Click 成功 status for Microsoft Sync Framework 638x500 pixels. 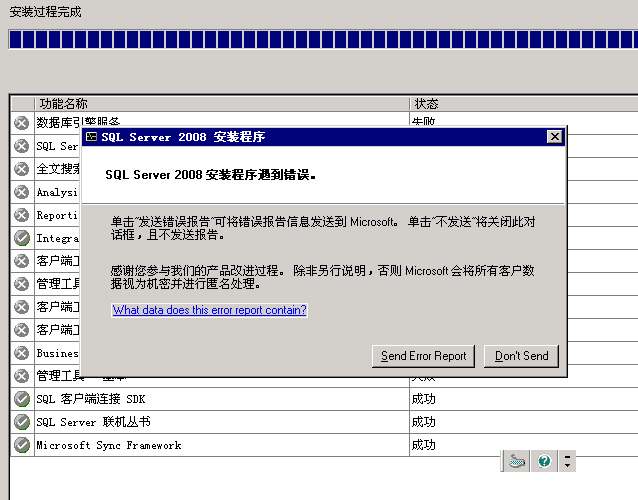pos(424,445)
